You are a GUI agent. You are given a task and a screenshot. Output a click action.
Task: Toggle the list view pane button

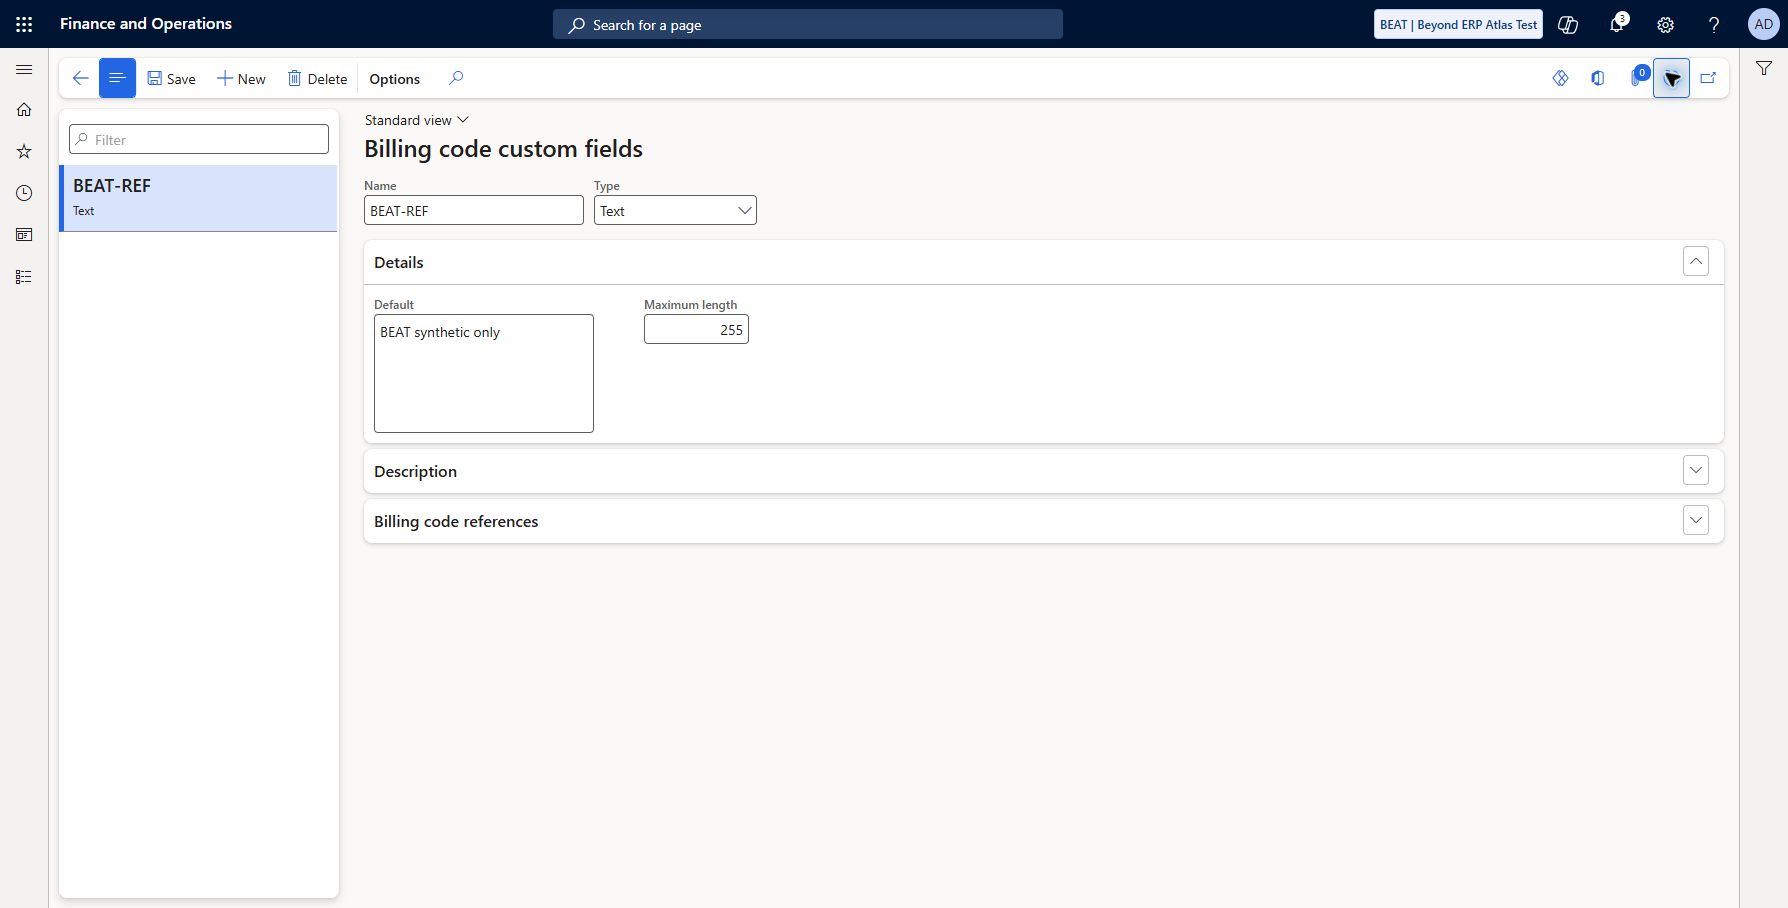click(117, 78)
